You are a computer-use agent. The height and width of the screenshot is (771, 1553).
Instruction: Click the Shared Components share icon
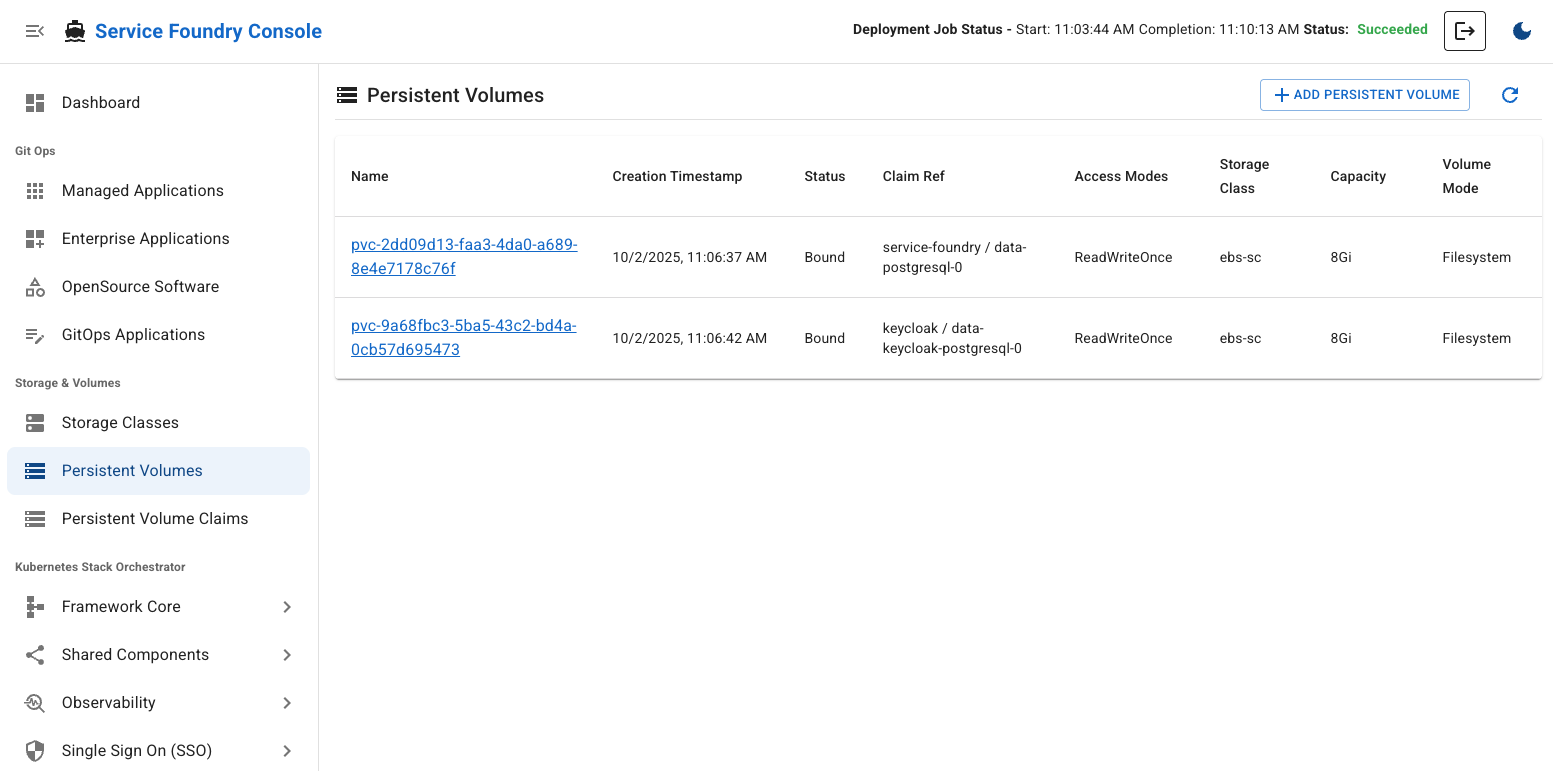(35, 654)
